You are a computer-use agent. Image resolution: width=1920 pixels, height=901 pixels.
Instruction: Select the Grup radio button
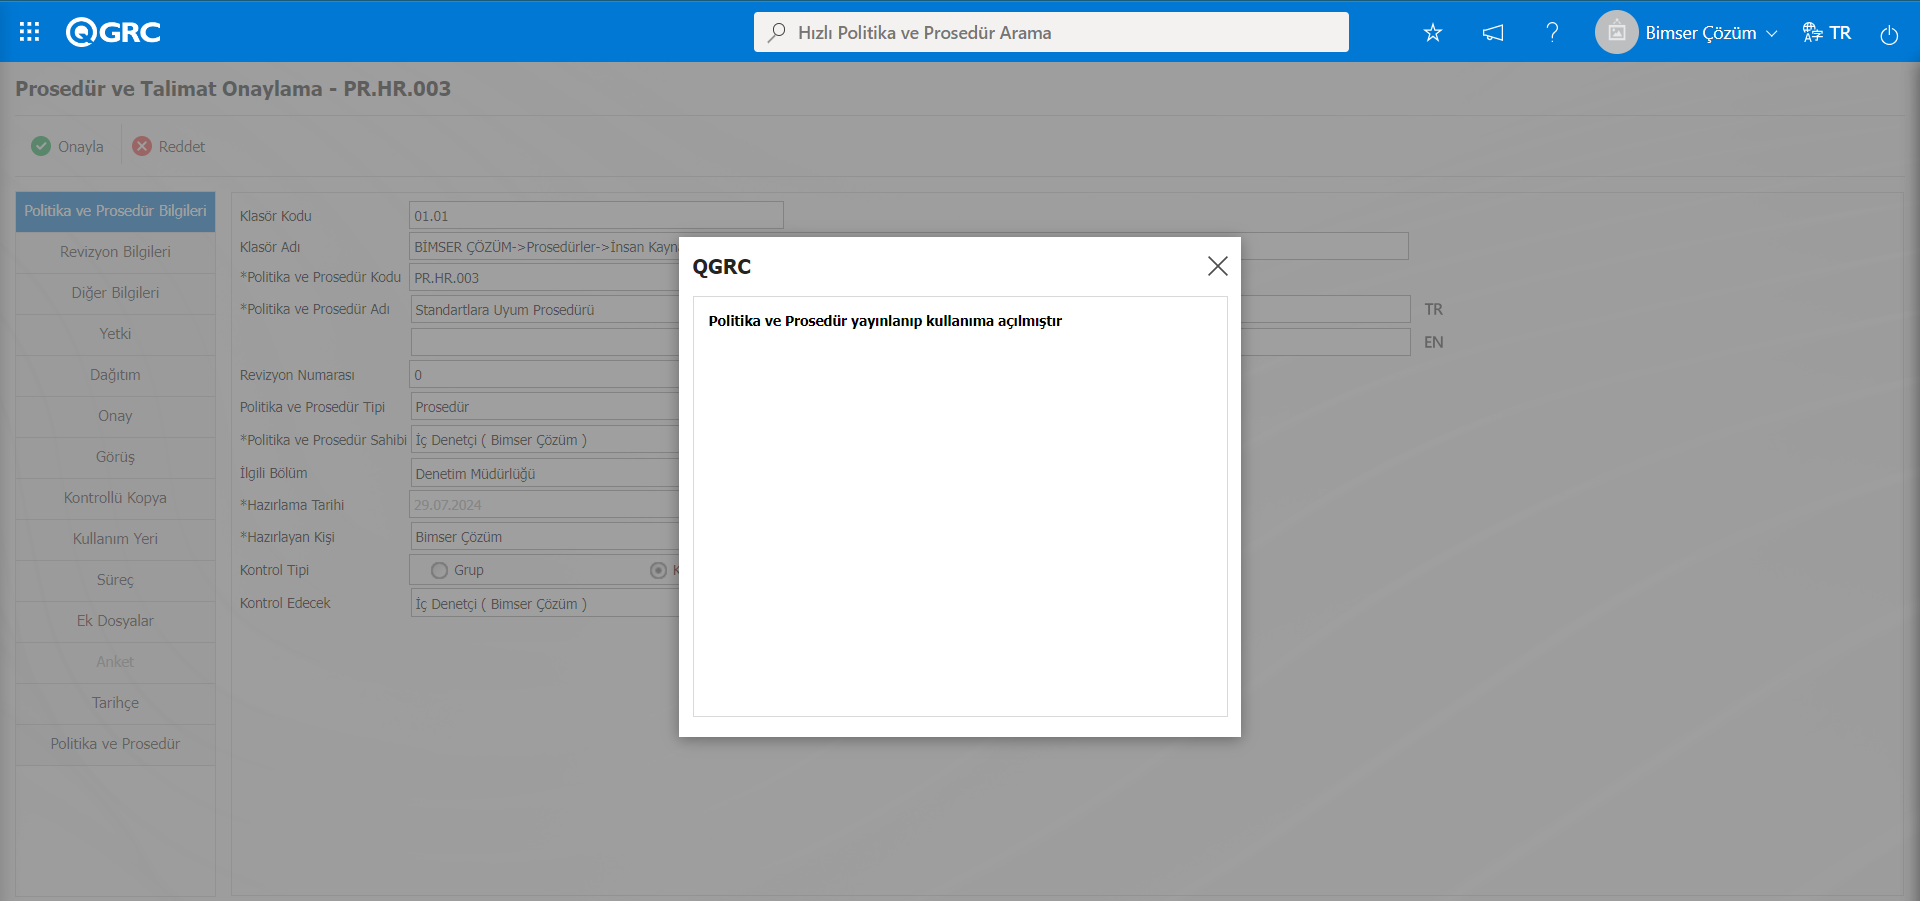(439, 570)
